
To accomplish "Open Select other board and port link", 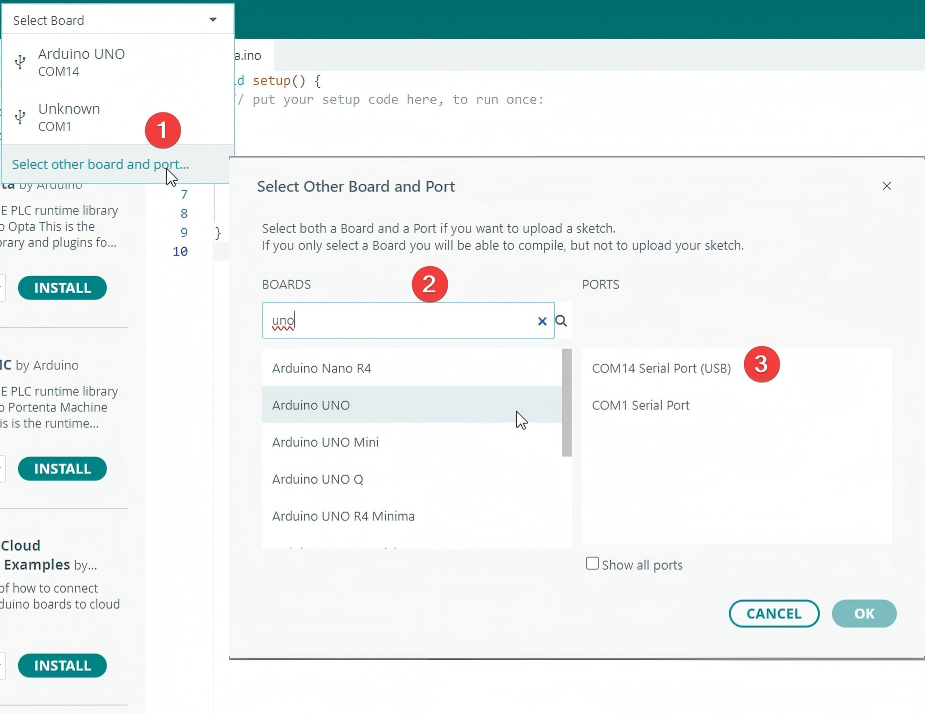I will tap(100, 164).
